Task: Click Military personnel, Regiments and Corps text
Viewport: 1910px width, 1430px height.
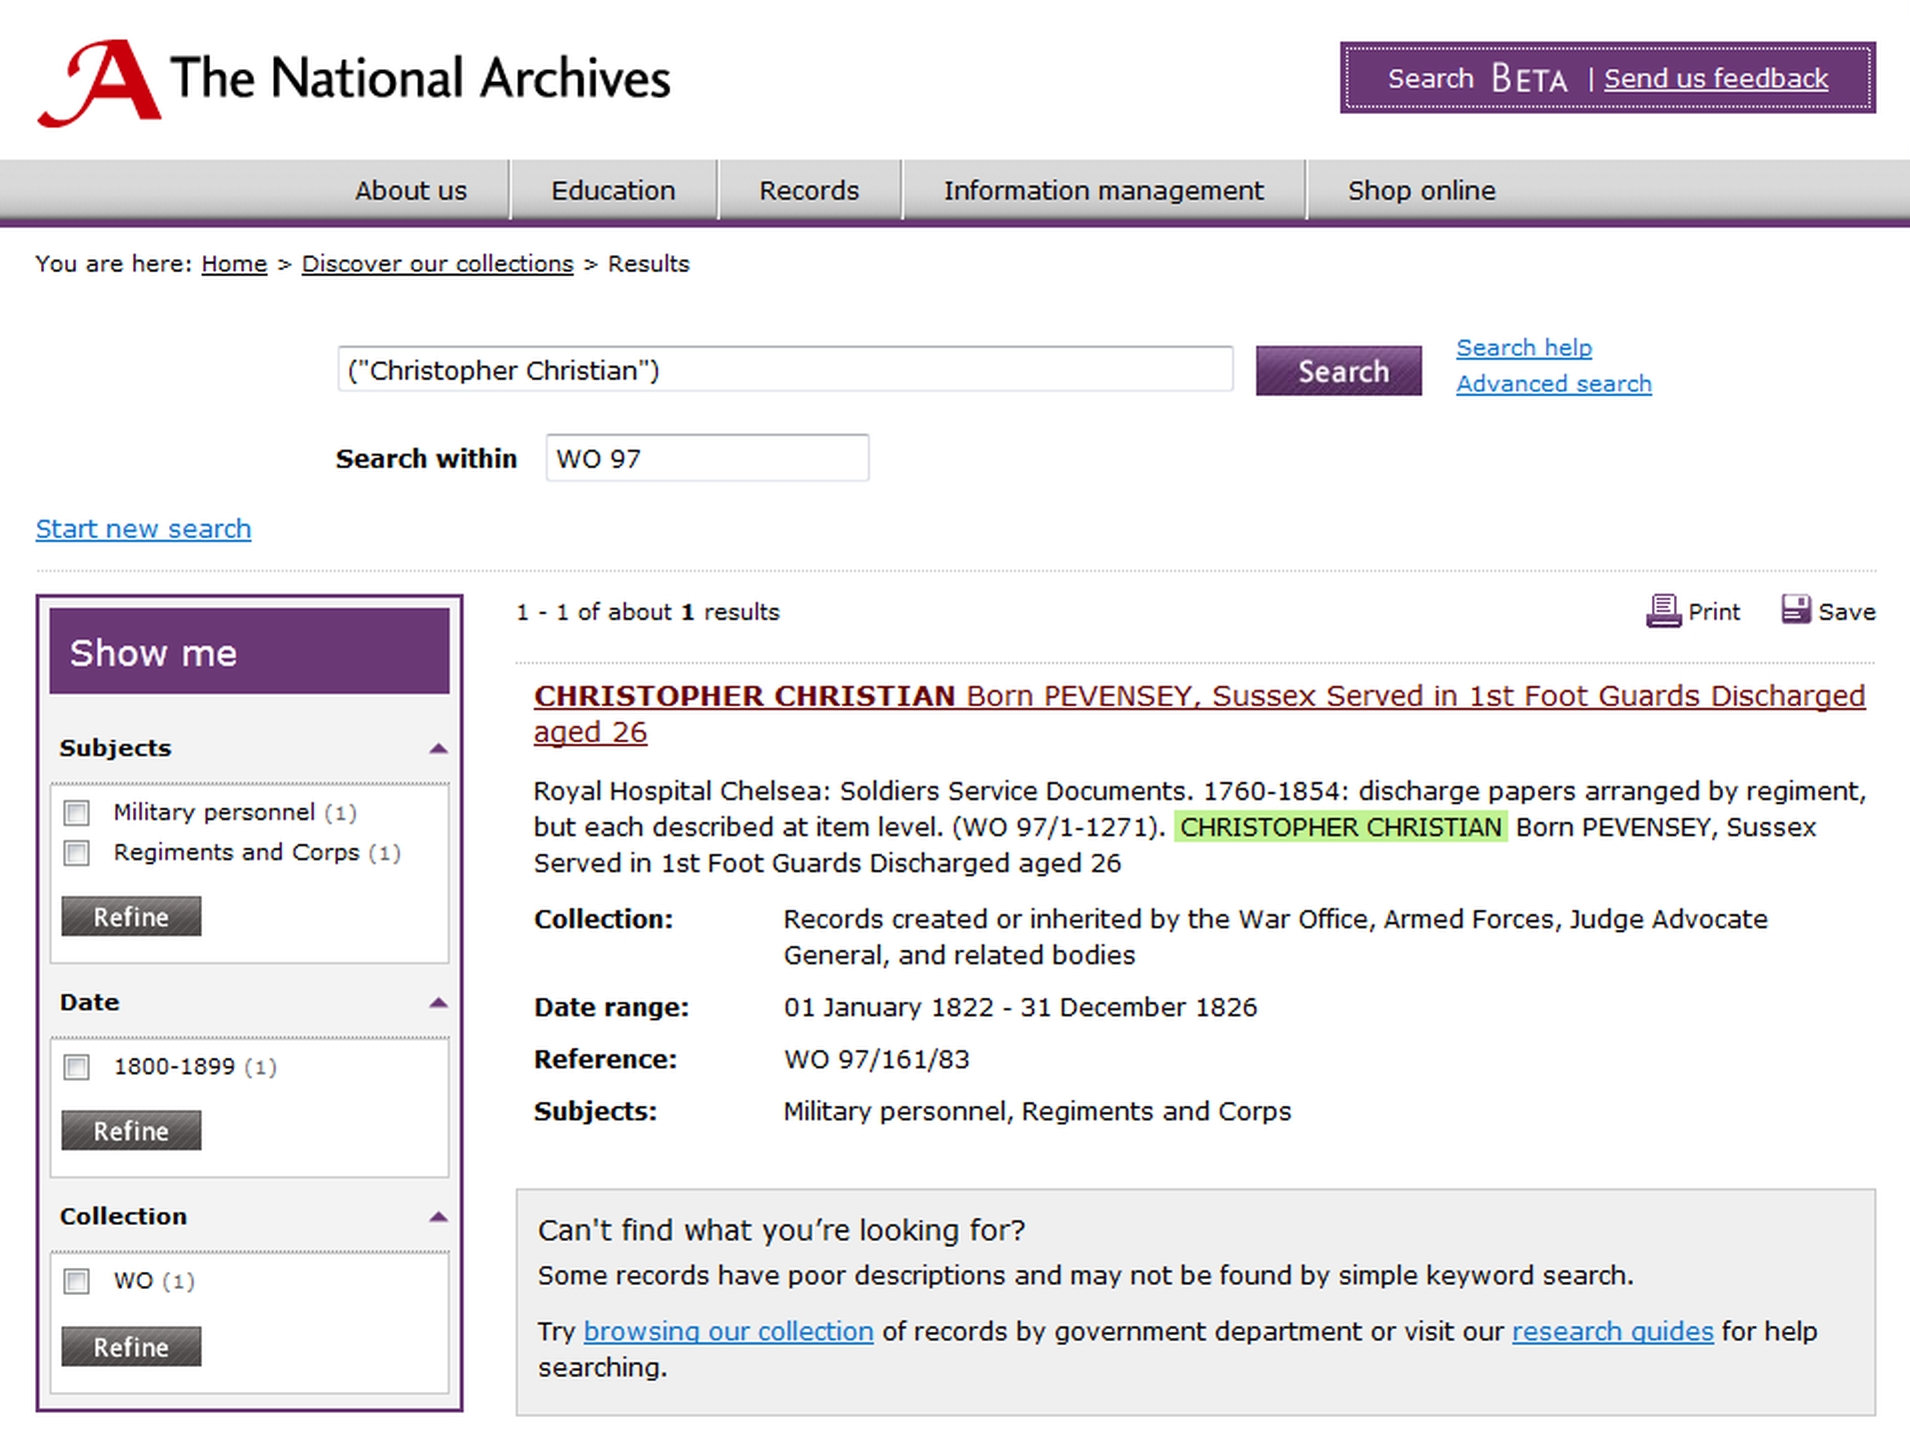Action: tap(1037, 1111)
